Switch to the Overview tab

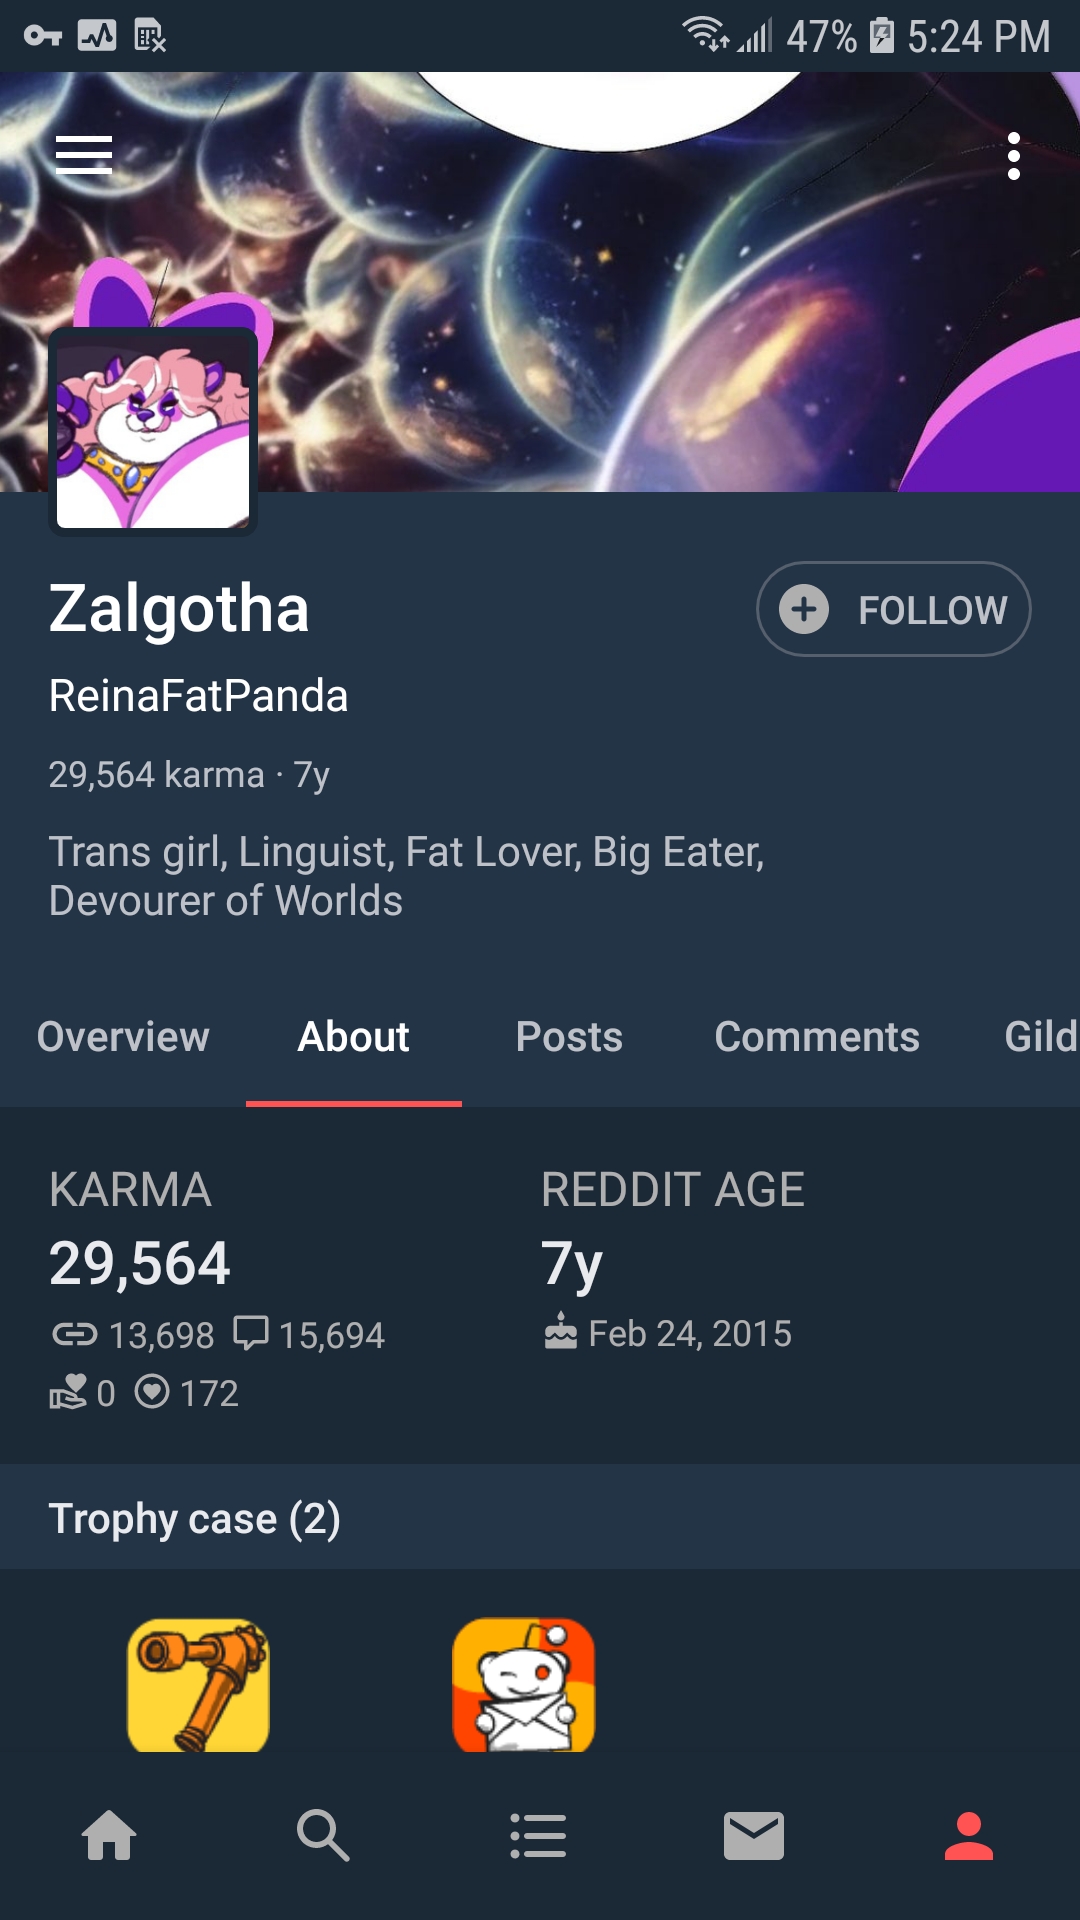[123, 1037]
